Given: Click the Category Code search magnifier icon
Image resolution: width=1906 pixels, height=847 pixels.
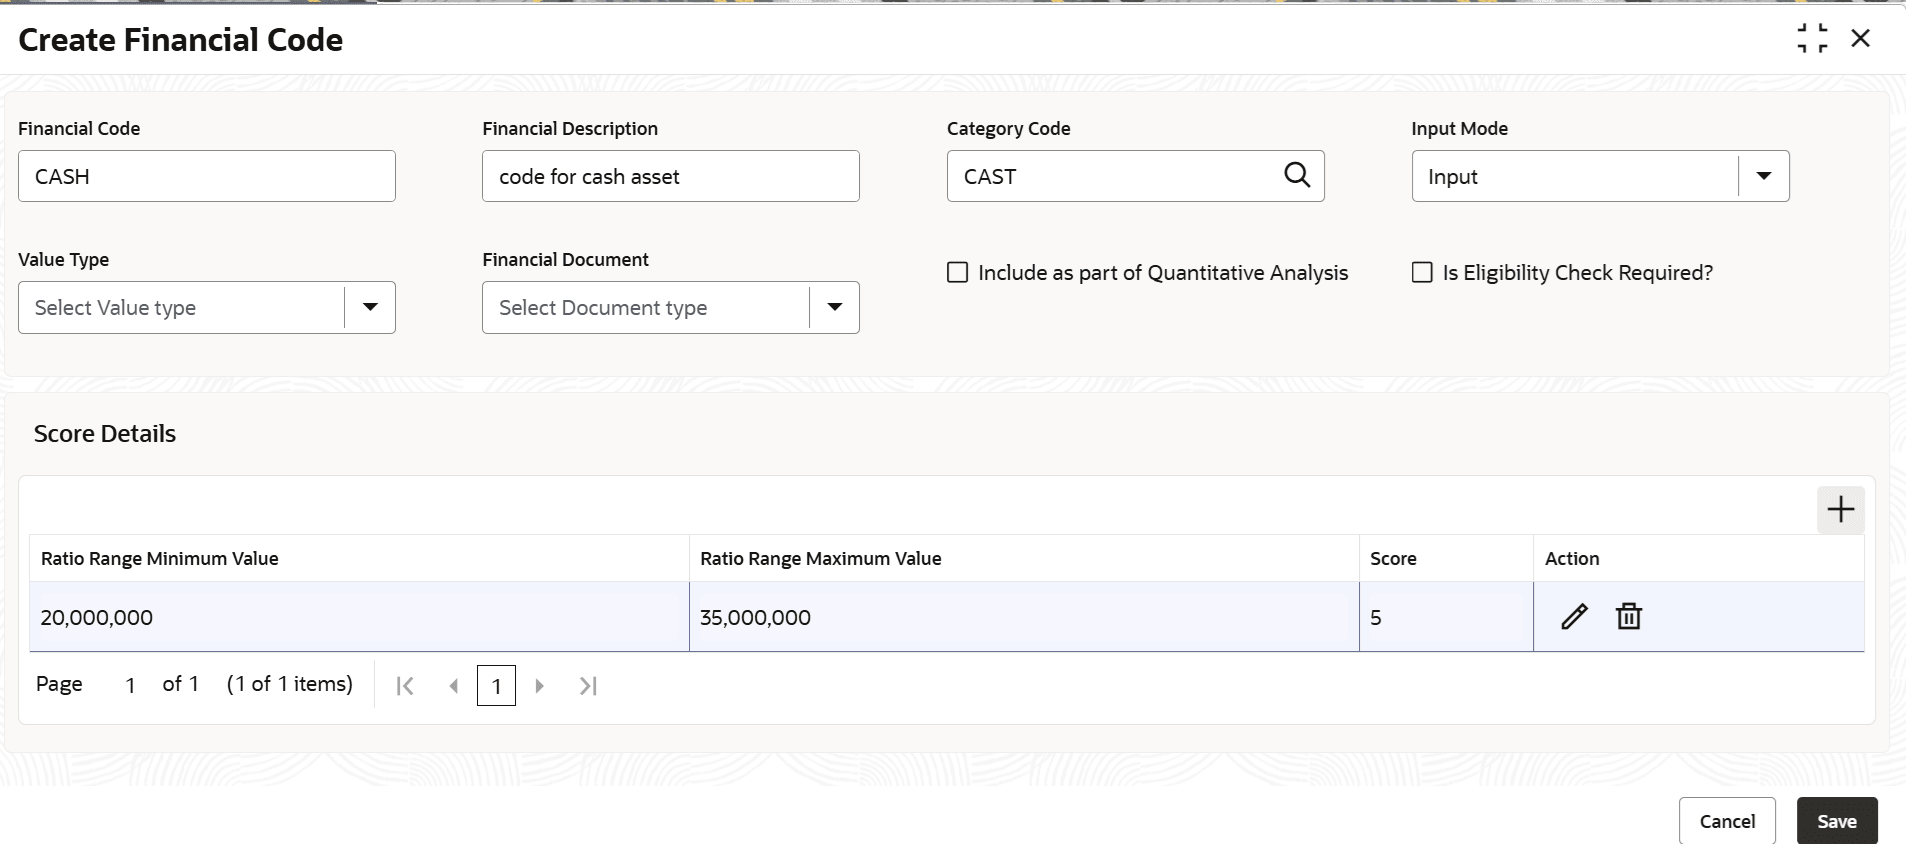Looking at the screenshot, I should click(1297, 175).
